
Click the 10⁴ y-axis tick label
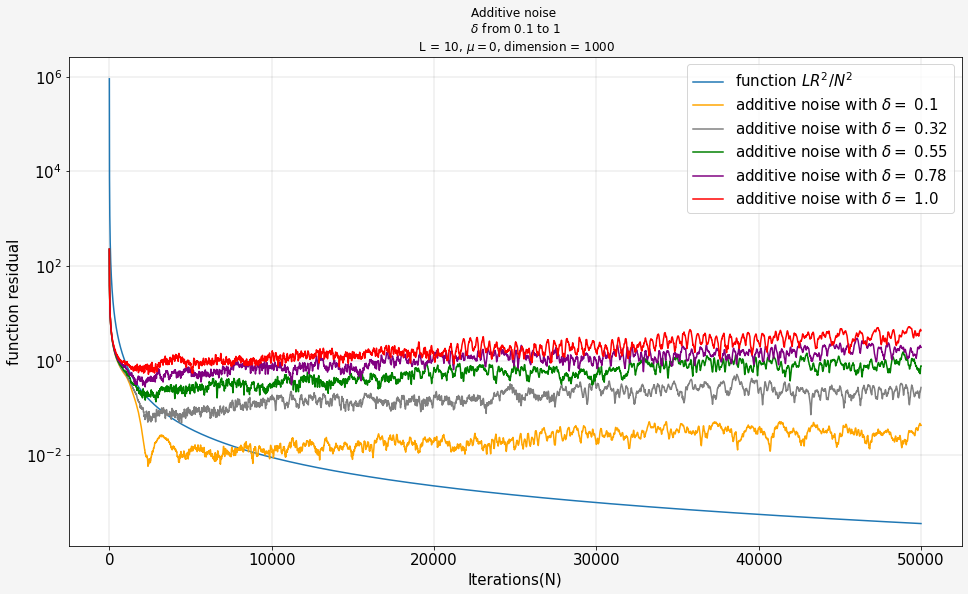pyautogui.click(x=47, y=171)
